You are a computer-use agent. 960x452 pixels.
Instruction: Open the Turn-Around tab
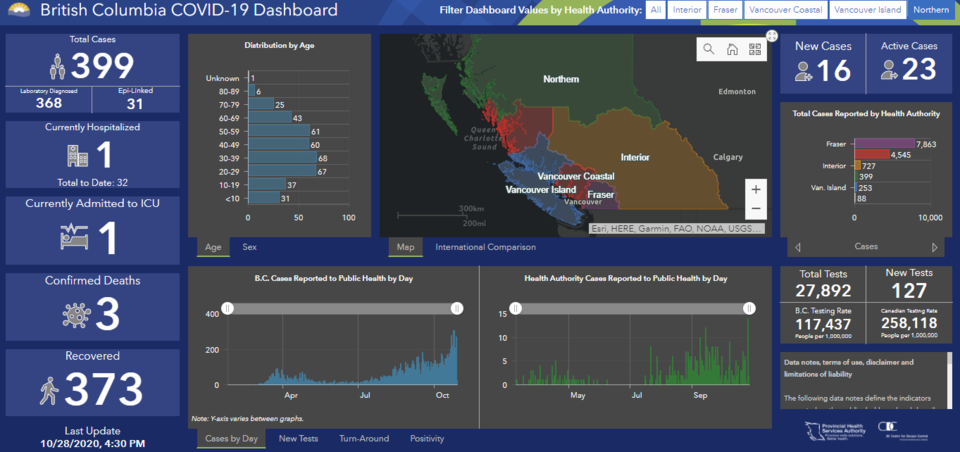[x=364, y=439]
